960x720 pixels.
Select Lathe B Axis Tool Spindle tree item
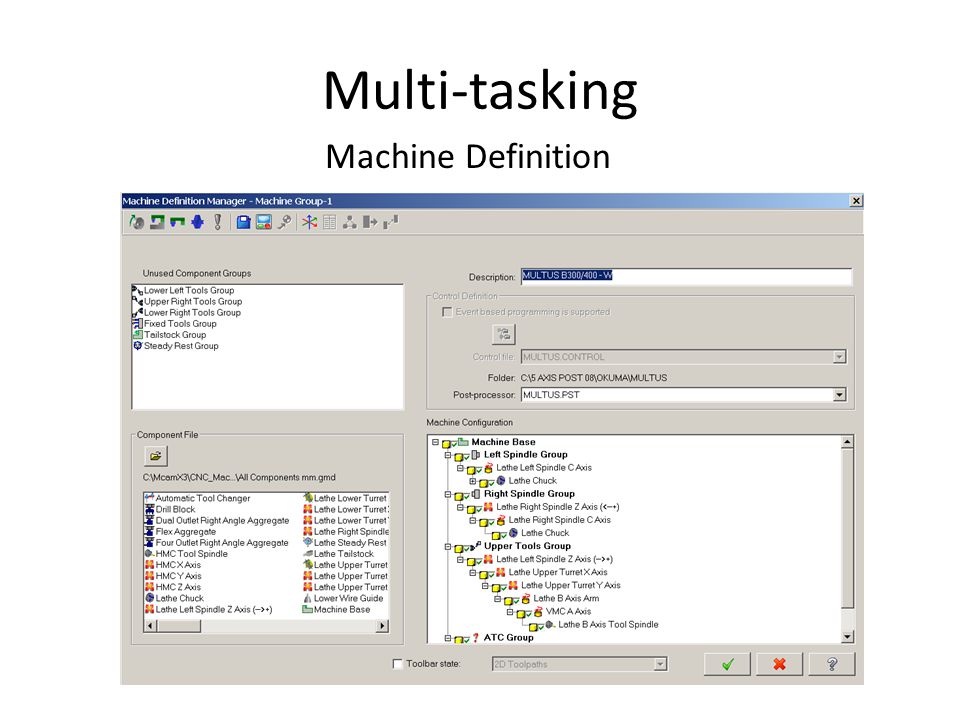tap(608, 624)
